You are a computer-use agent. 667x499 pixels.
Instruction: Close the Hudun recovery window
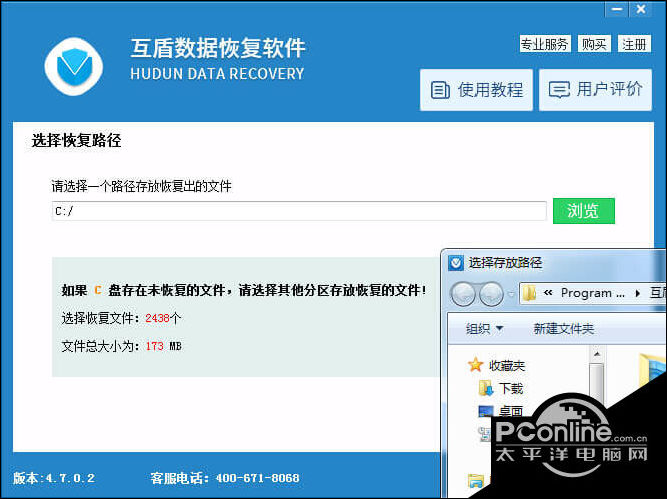click(641, 9)
